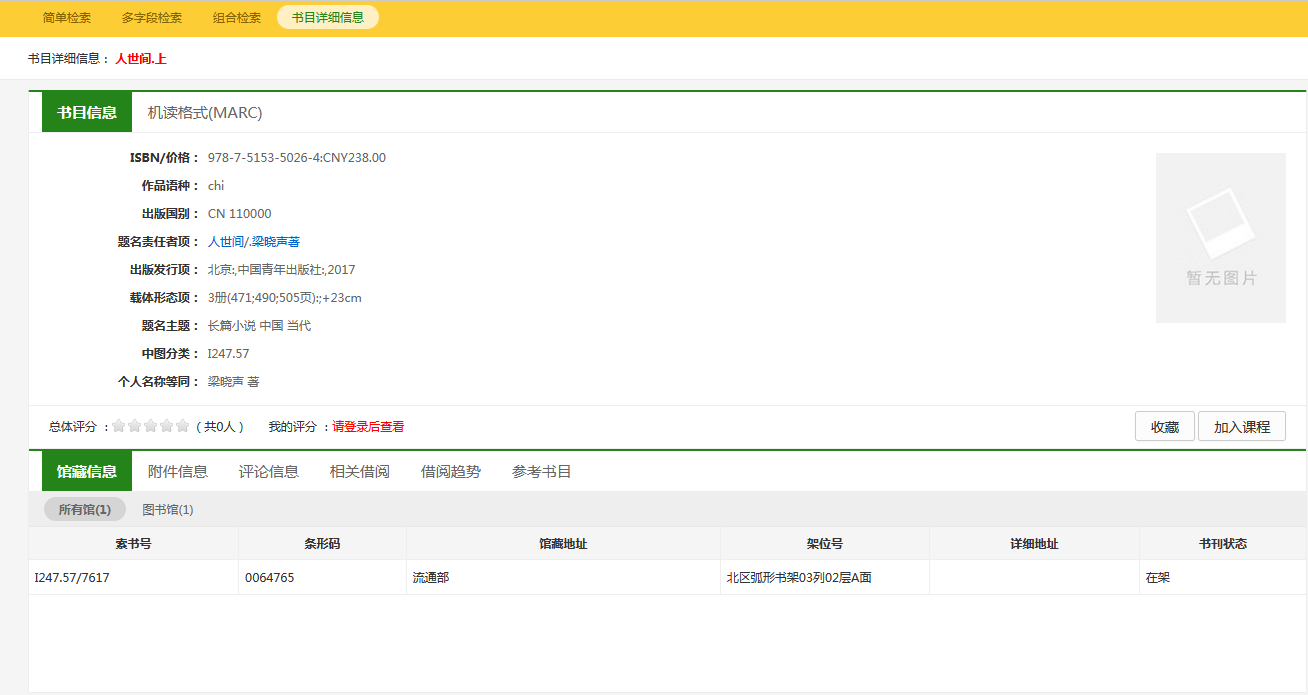Viewport: 1308px width, 695px height.
Task: Show the 借阅趋势 tab
Action: [x=451, y=471]
